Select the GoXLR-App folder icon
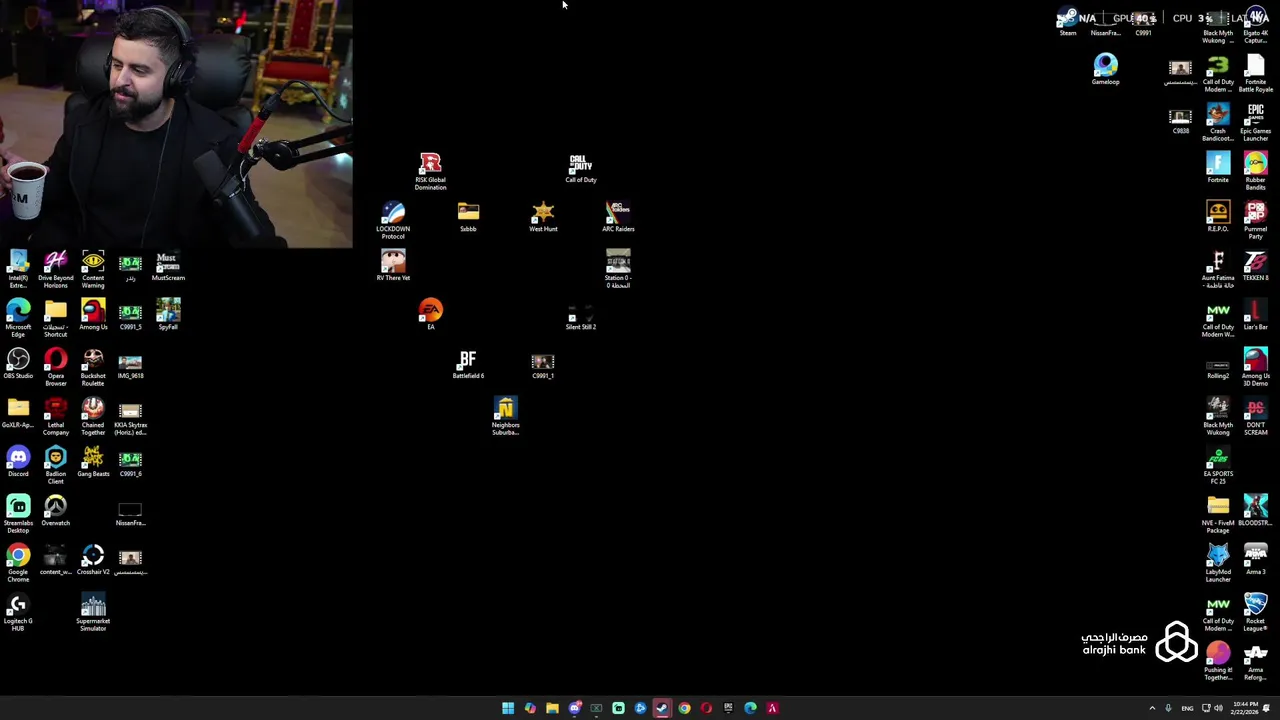 pos(18,413)
